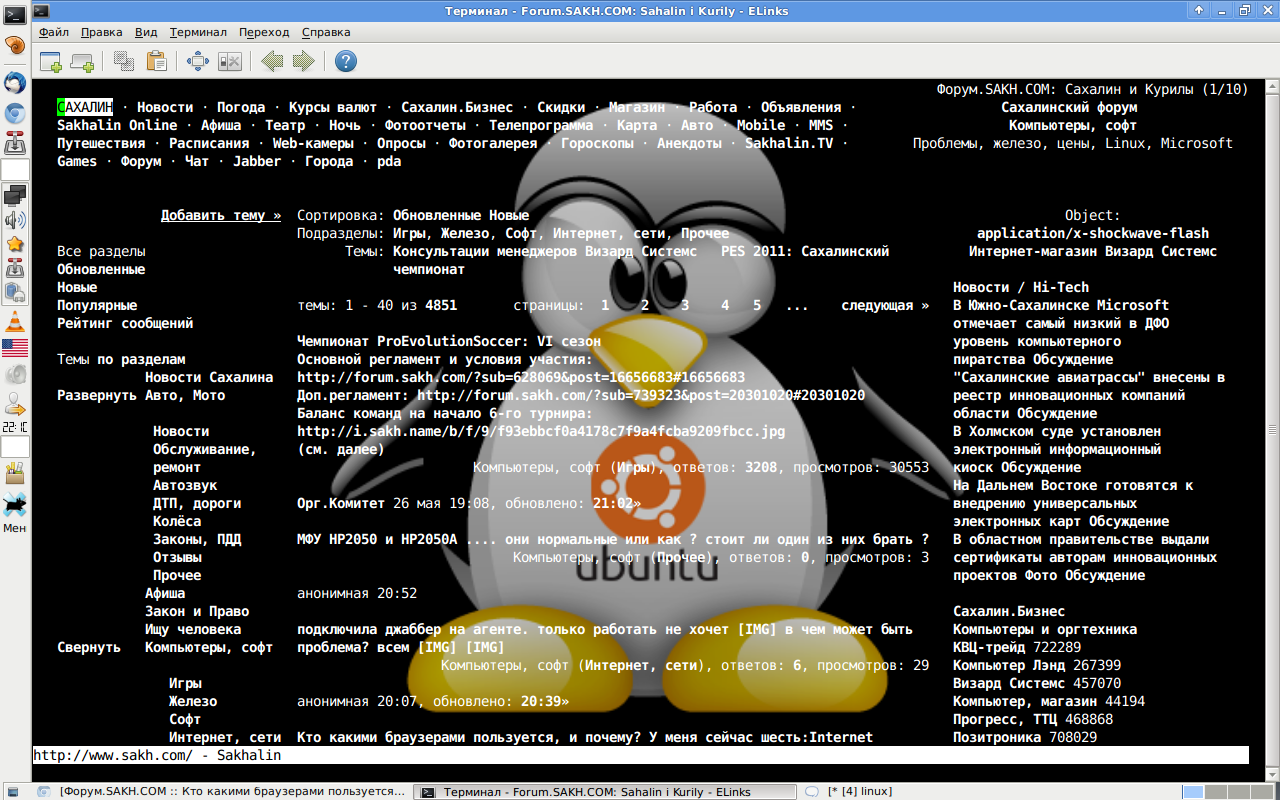Open the Интернет, сети subcategory at bottom
The image size is (1280, 800).
(225, 737)
